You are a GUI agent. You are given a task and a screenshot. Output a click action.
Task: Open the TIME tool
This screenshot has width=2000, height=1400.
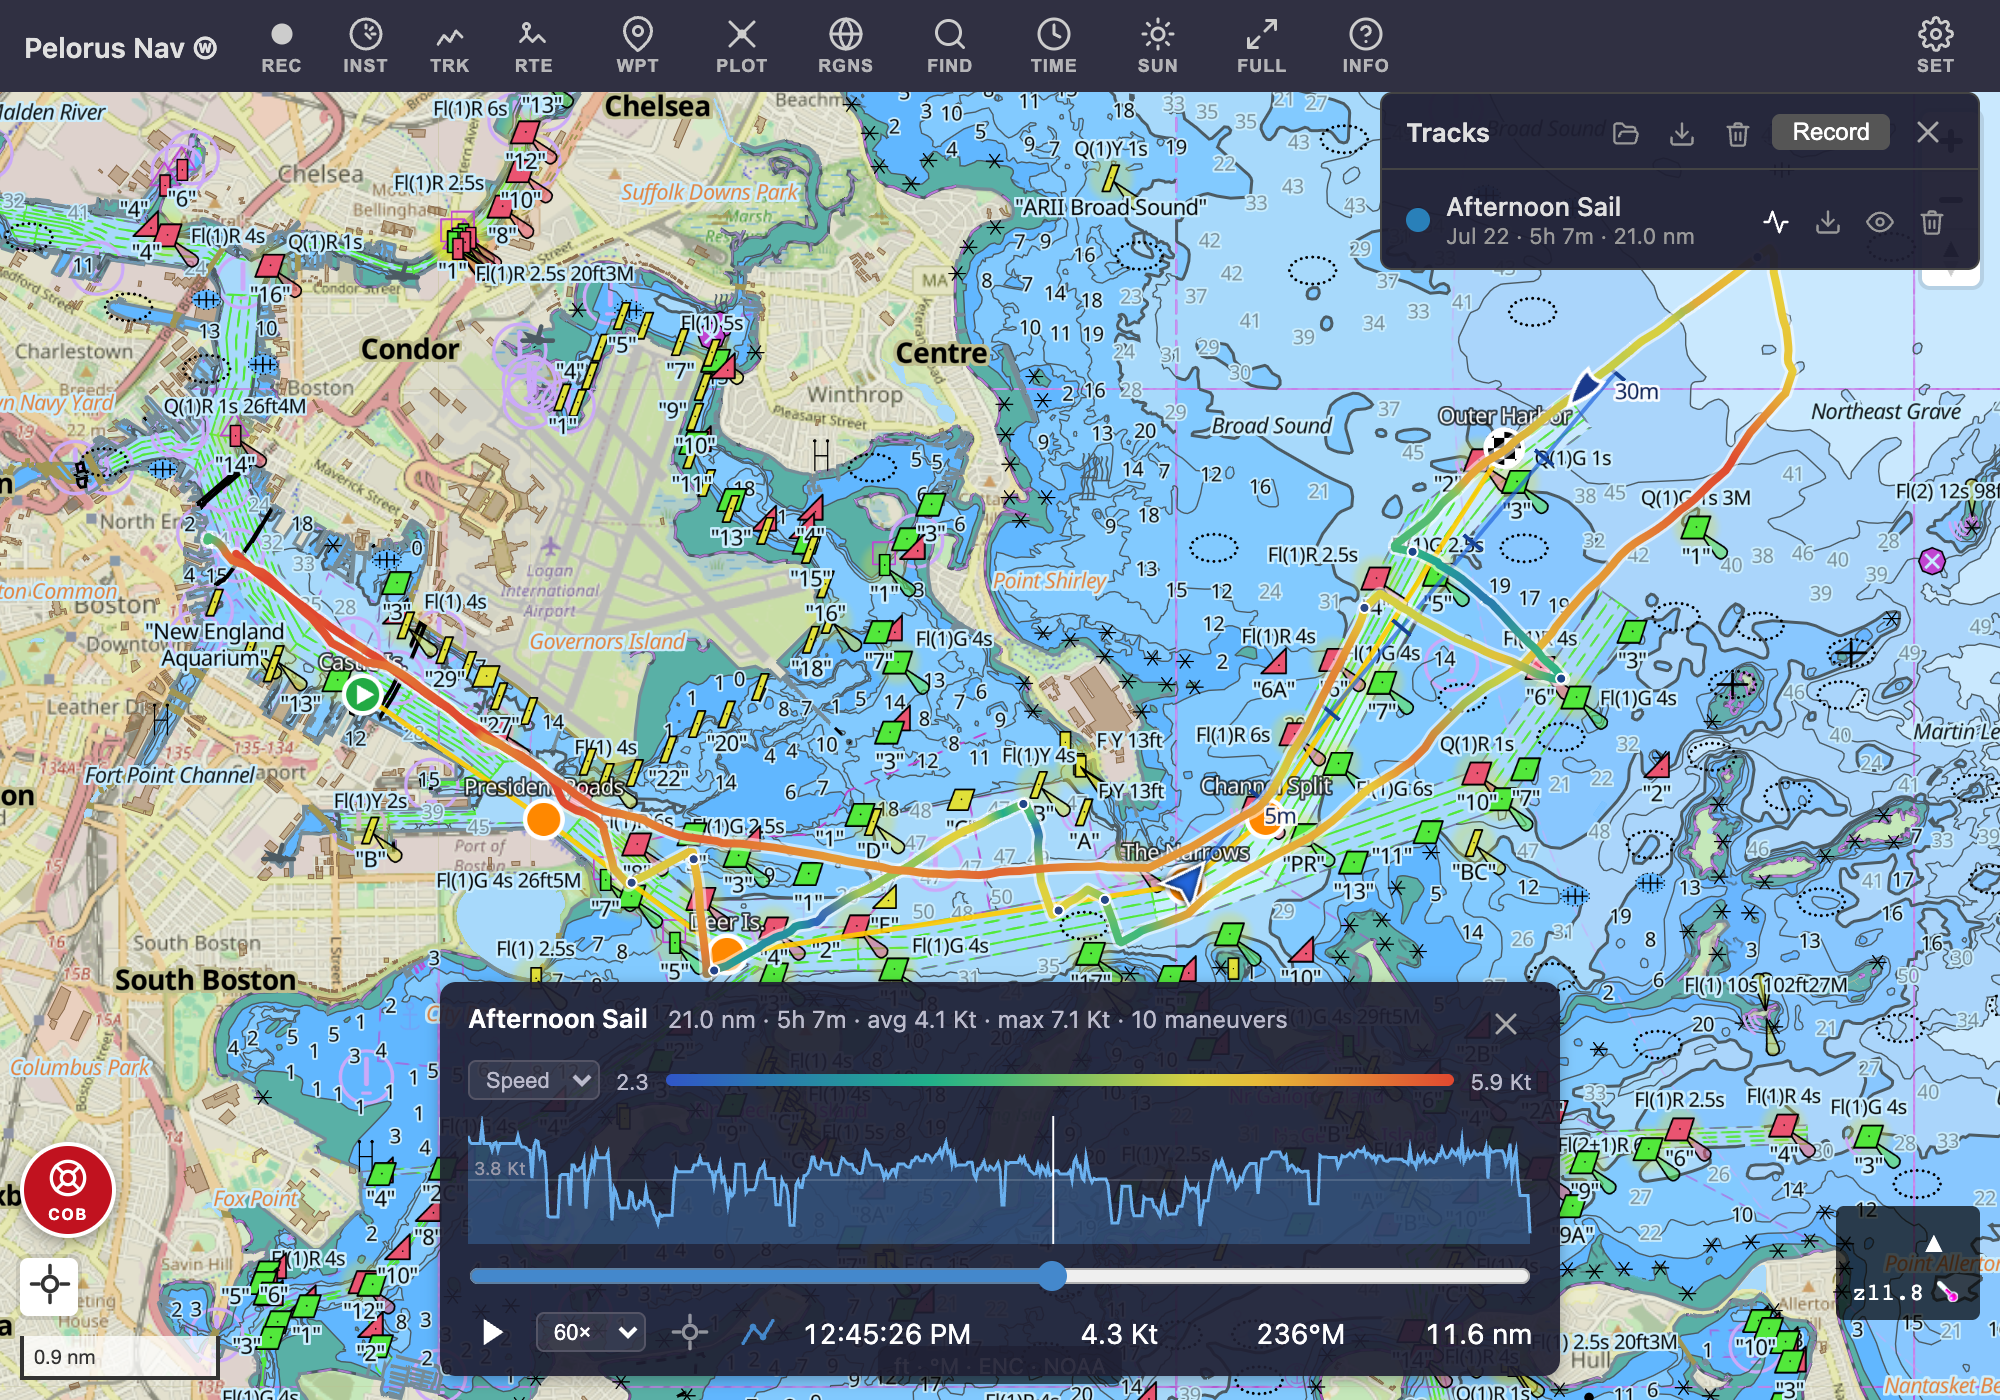pos(1053,47)
